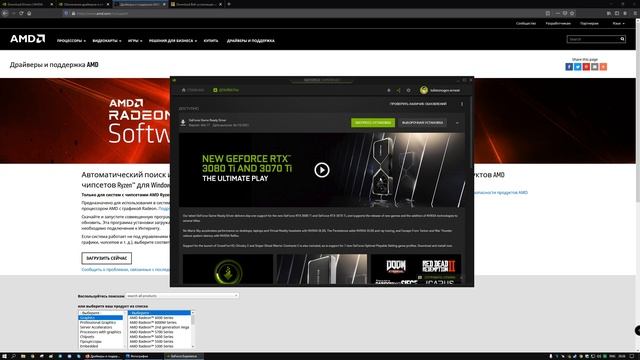Start the green Express Installation

(x=373, y=122)
